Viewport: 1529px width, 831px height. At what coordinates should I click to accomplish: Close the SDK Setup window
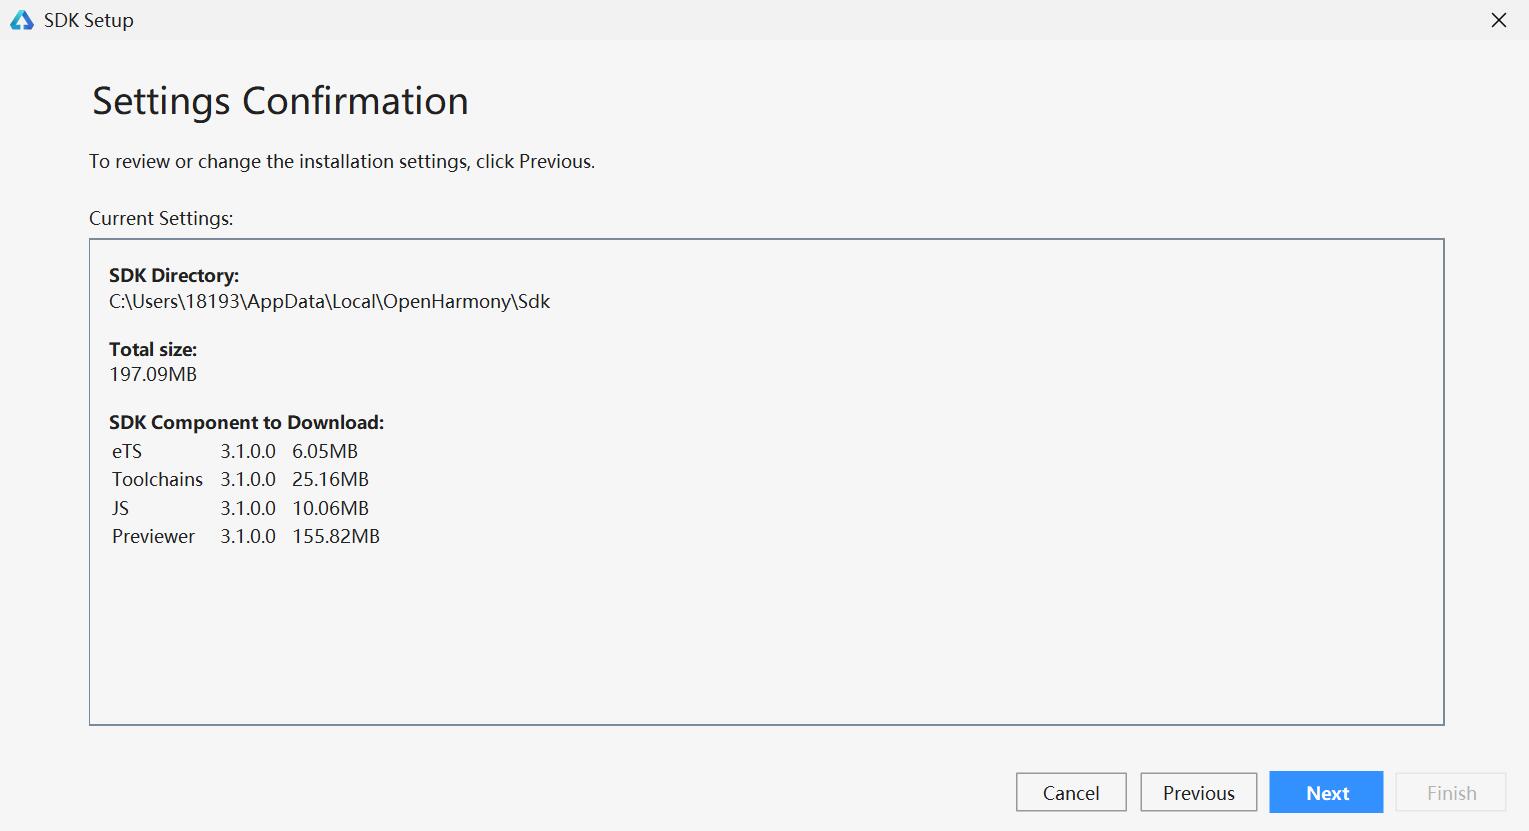pyautogui.click(x=1498, y=20)
